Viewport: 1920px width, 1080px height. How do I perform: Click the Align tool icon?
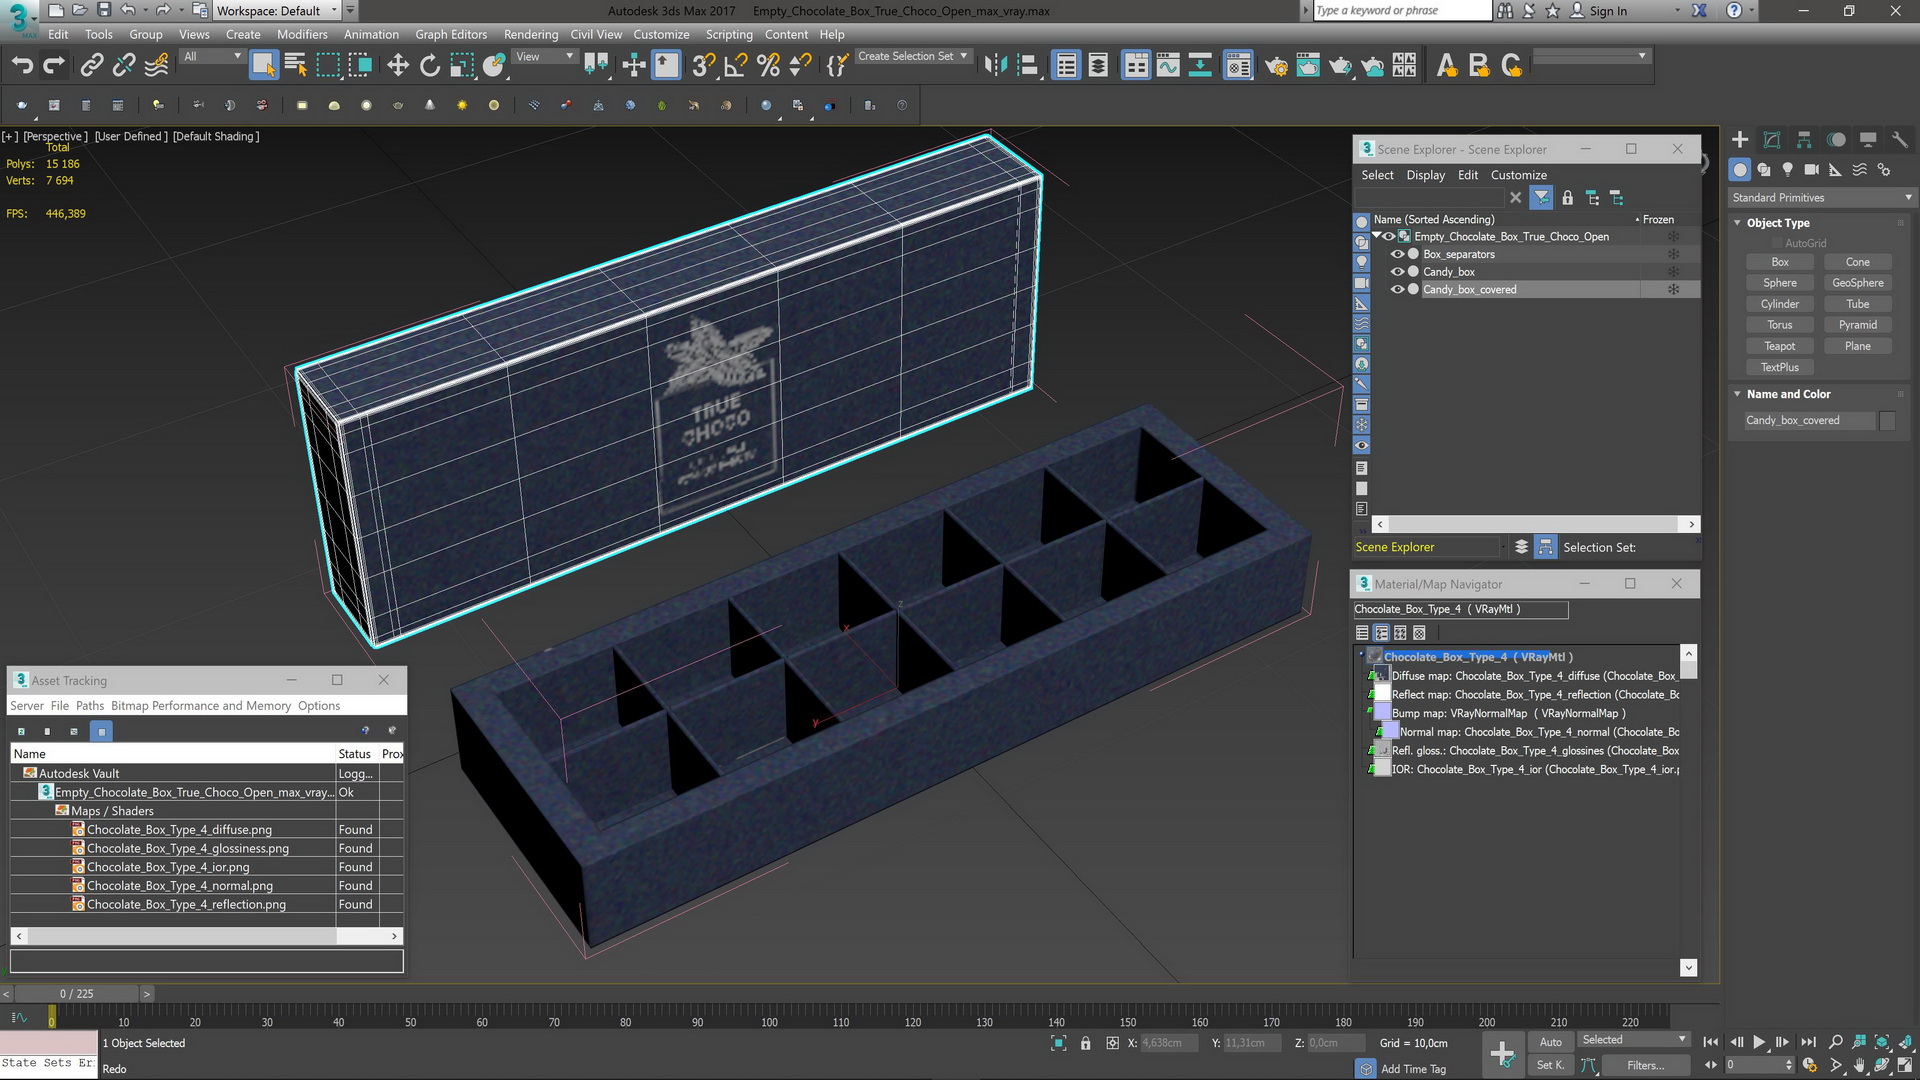pos(1028,66)
